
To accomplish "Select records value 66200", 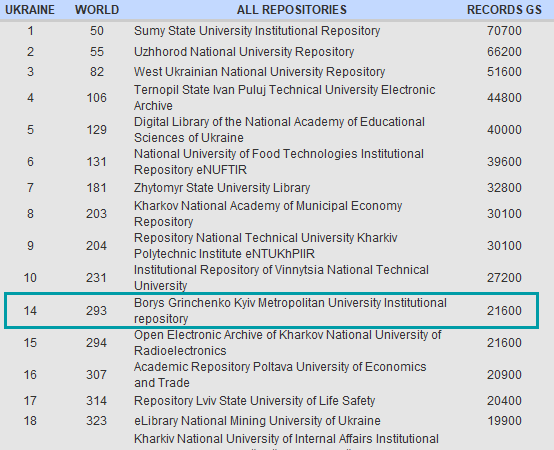I will (504, 52).
